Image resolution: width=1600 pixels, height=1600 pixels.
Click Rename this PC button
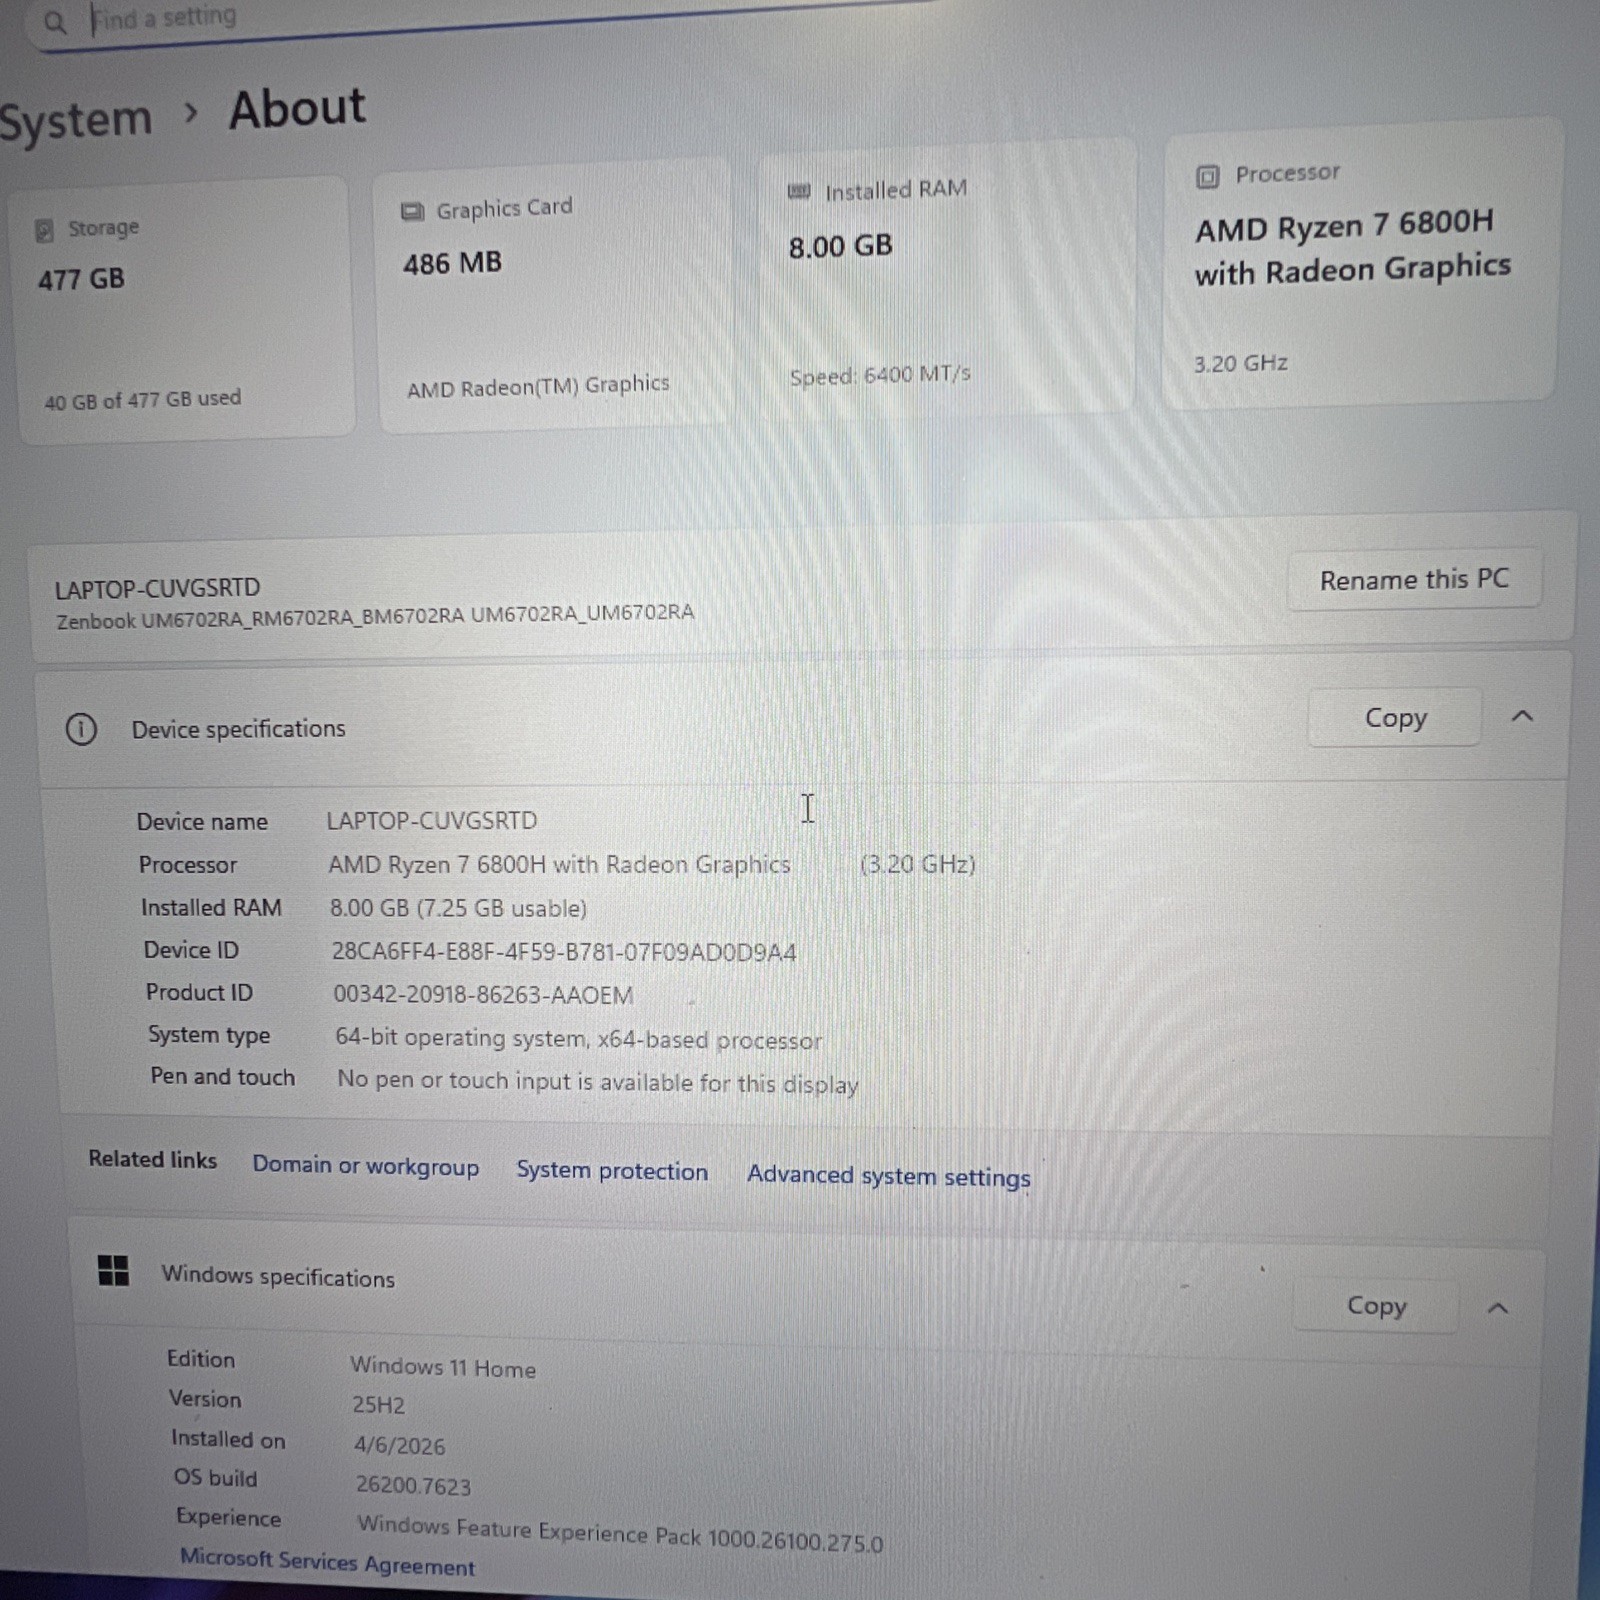click(x=1414, y=579)
